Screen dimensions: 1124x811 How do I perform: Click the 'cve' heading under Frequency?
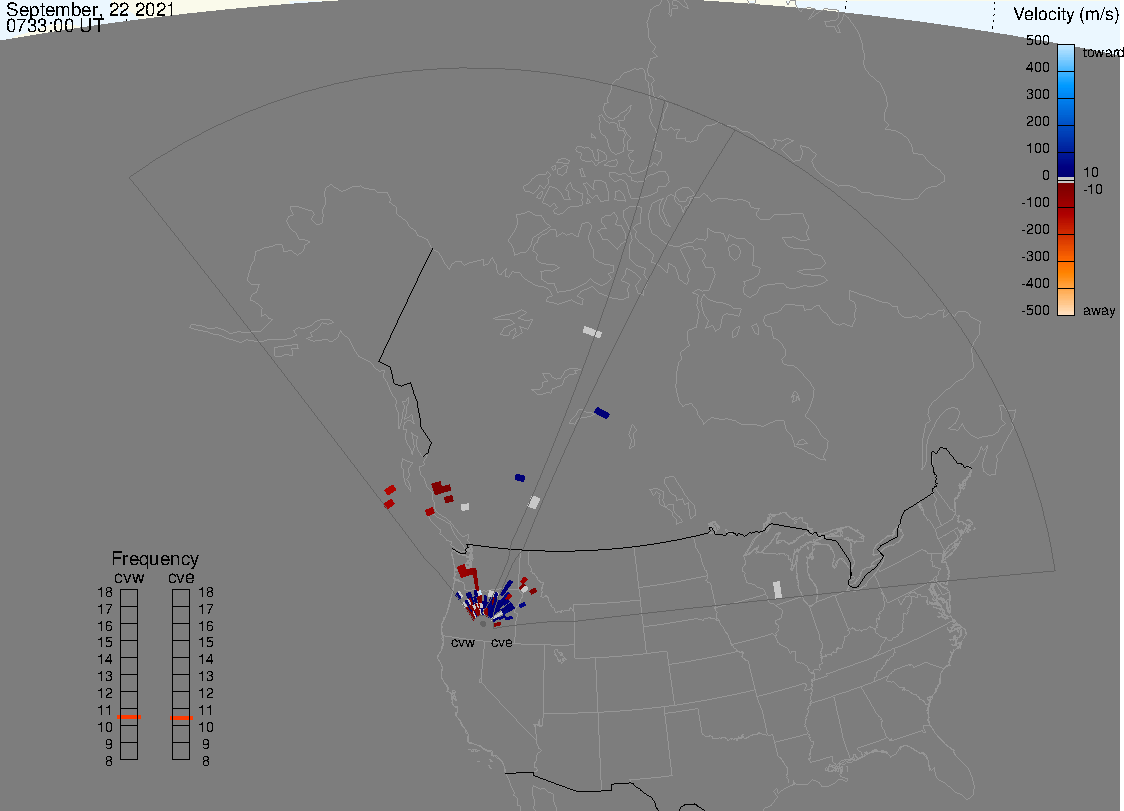pyautogui.click(x=181, y=577)
